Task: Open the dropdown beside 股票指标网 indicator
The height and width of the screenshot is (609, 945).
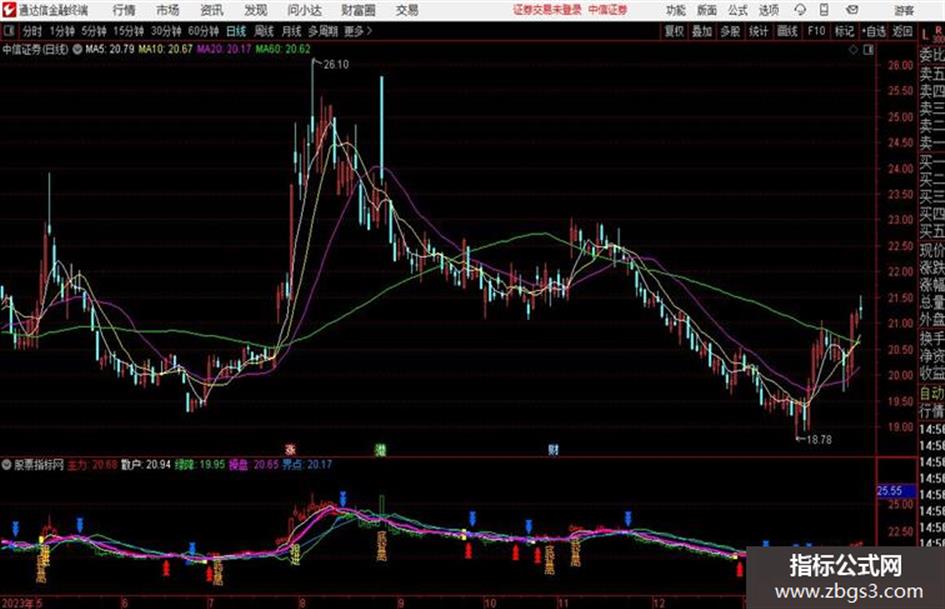Action: point(7,465)
